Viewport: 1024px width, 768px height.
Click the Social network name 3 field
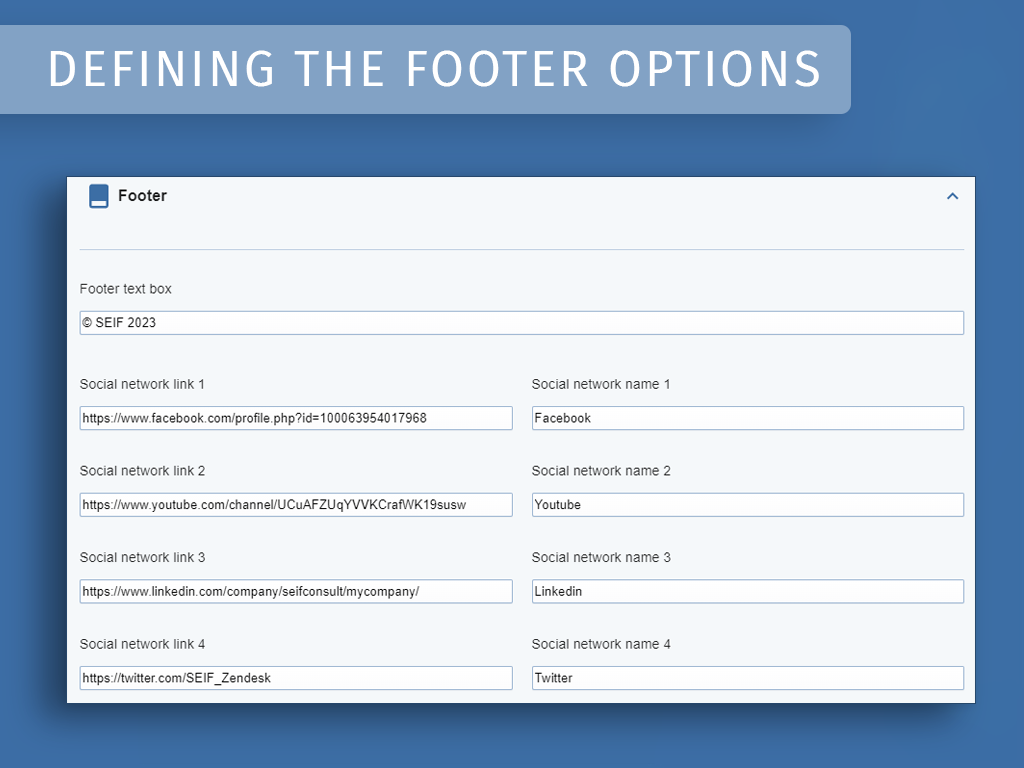click(747, 591)
